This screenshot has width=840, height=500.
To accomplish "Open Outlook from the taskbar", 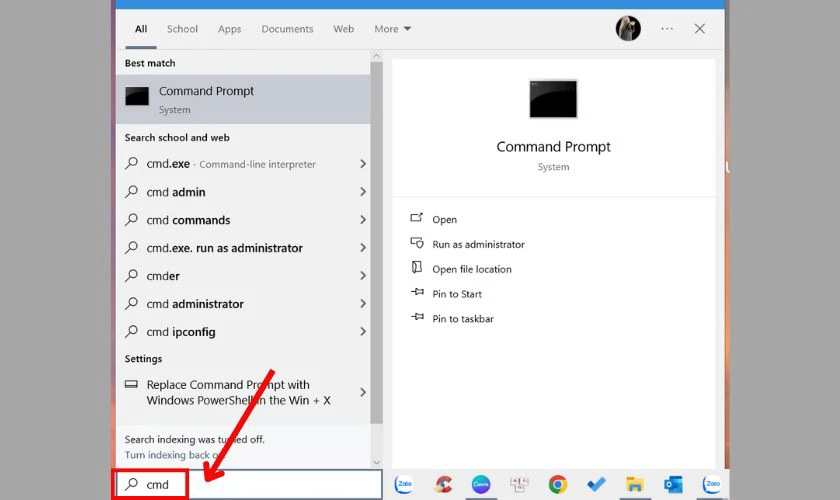I will coord(673,484).
